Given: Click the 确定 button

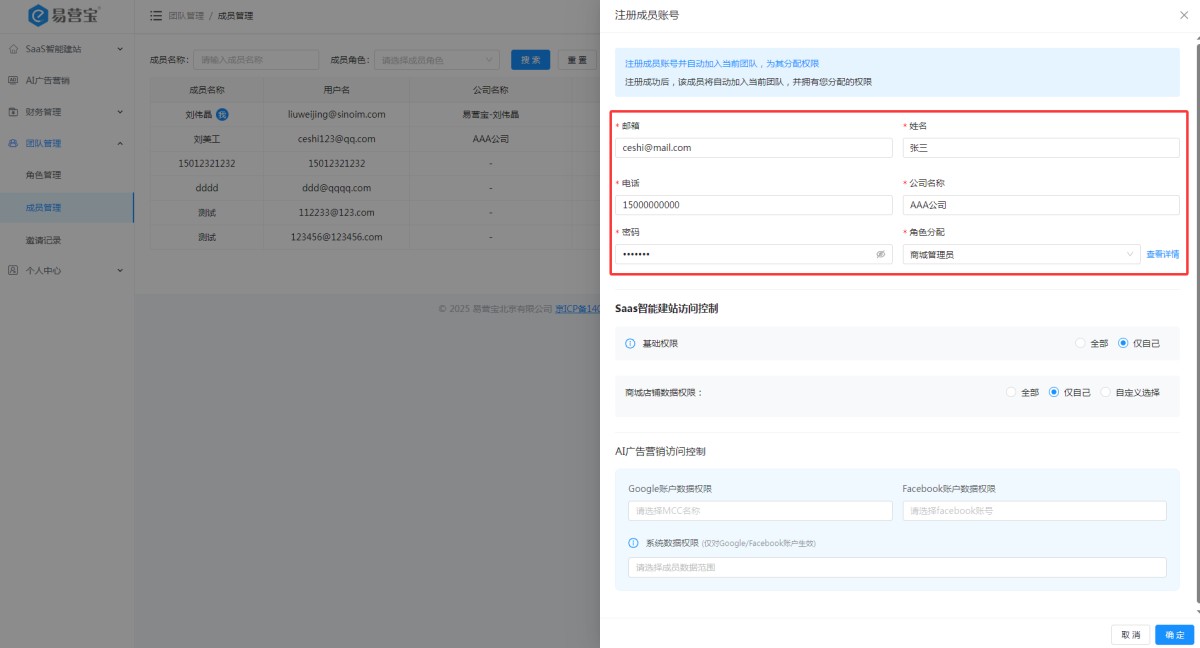Looking at the screenshot, I should 1174,635.
